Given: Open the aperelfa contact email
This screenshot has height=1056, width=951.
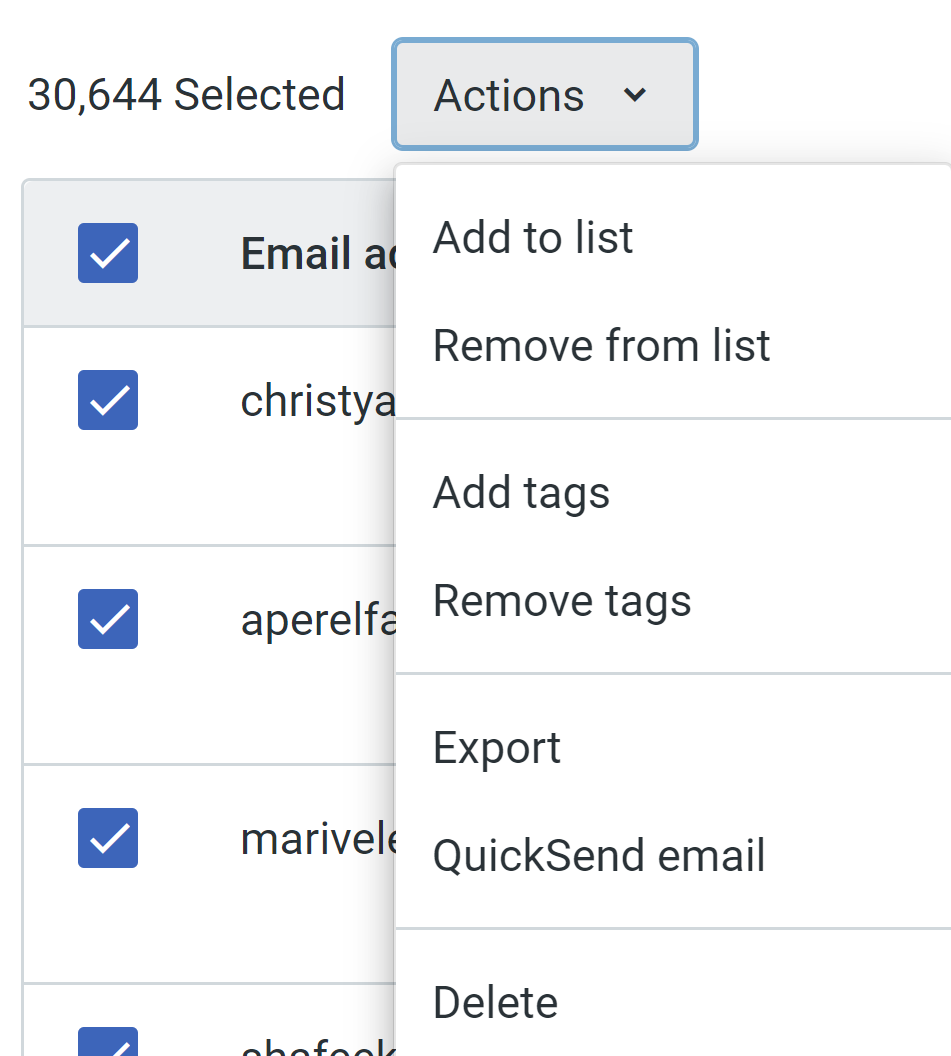Looking at the screenshot, I should [x=318, y=620].
